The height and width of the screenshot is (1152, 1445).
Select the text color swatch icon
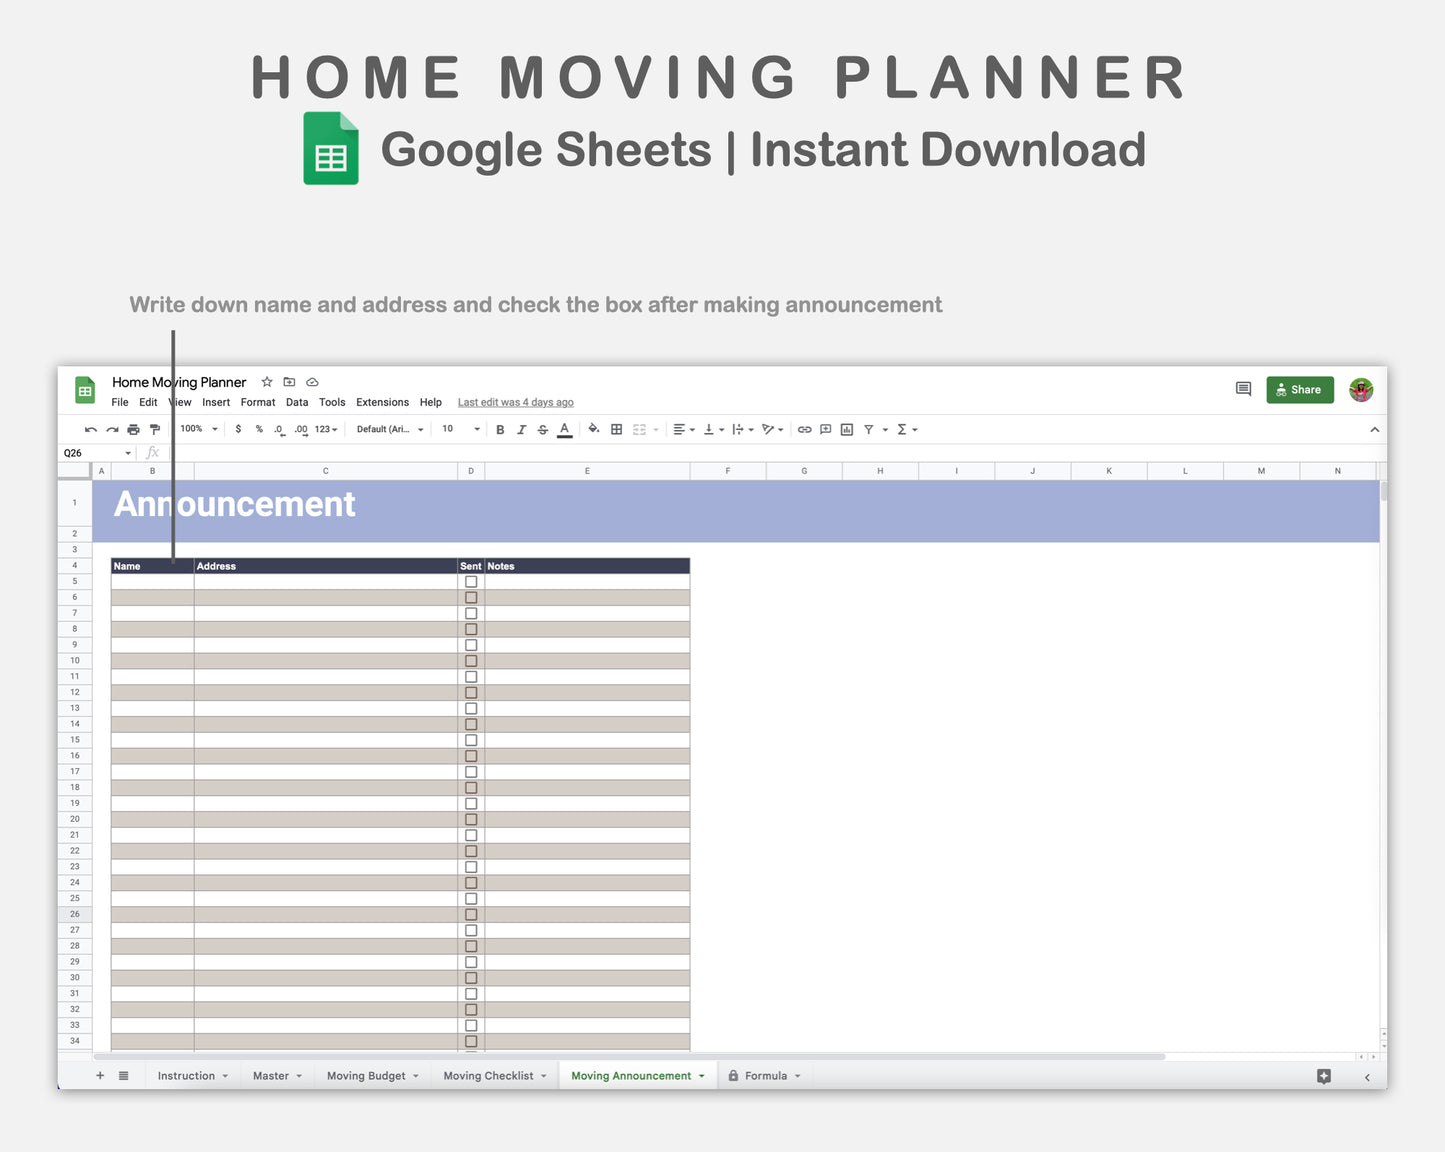point(564,429)
